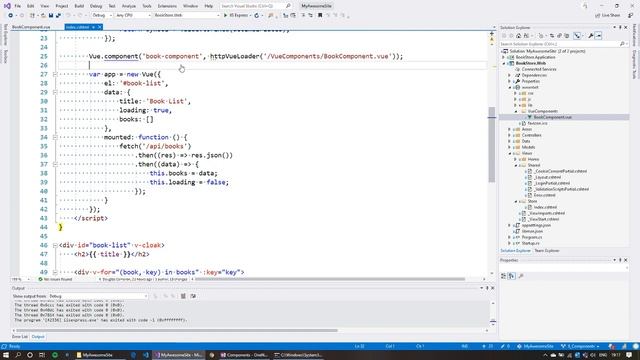Viewport: 640px width, 360px height.
Task: Click the browser refresh icon in toolbar
Action: (256, 15)
